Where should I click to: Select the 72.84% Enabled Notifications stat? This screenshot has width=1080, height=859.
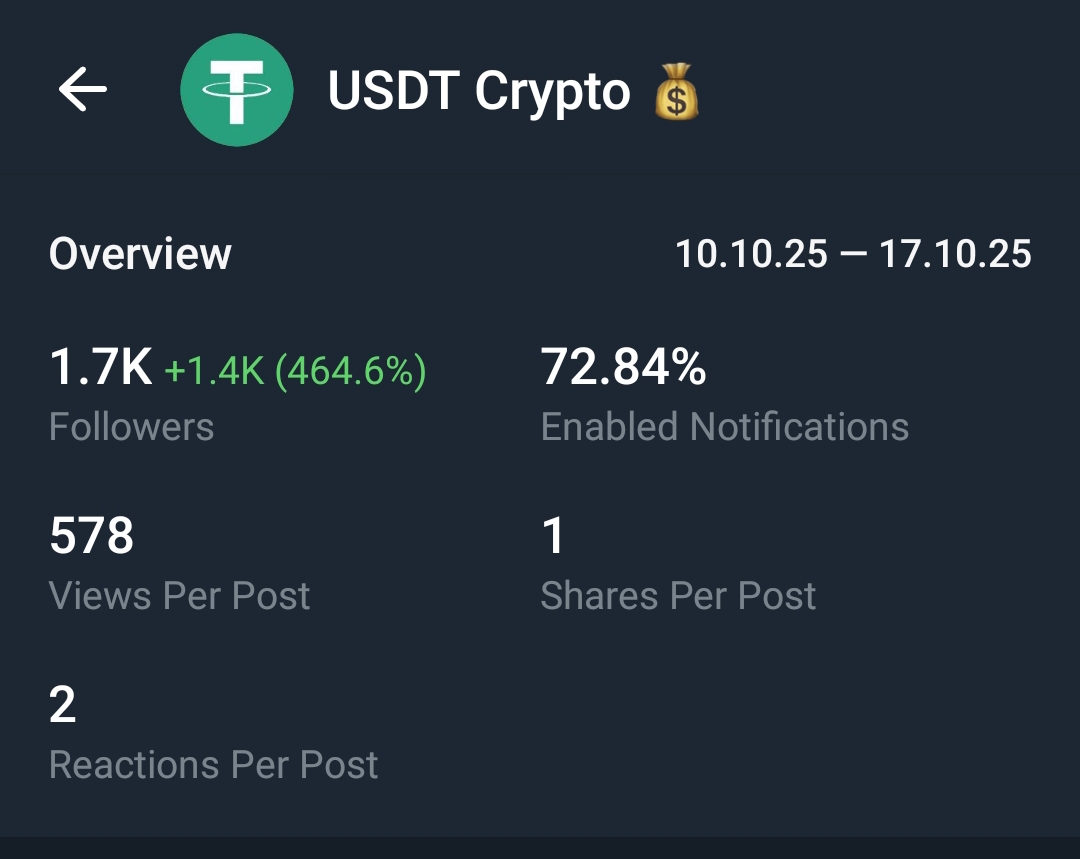(622, 368)
